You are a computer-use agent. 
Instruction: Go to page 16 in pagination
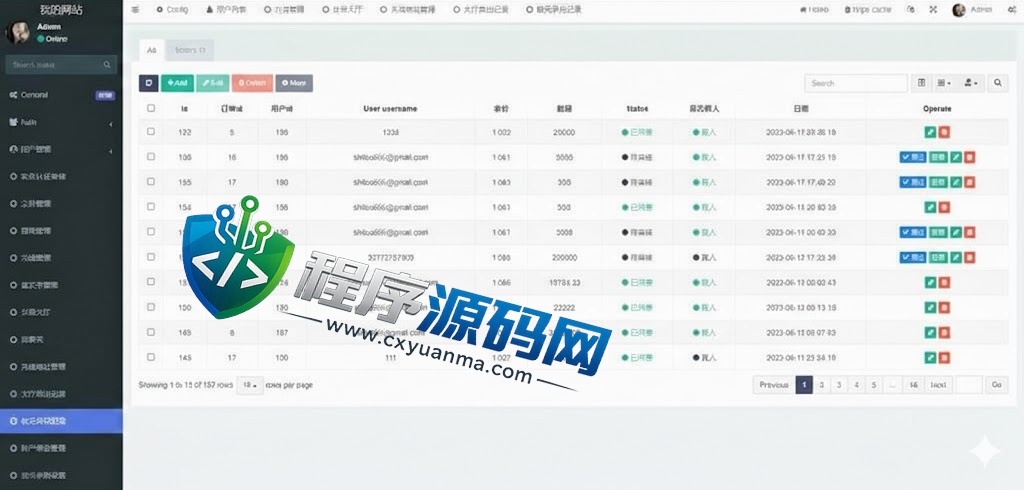(913, 385)
